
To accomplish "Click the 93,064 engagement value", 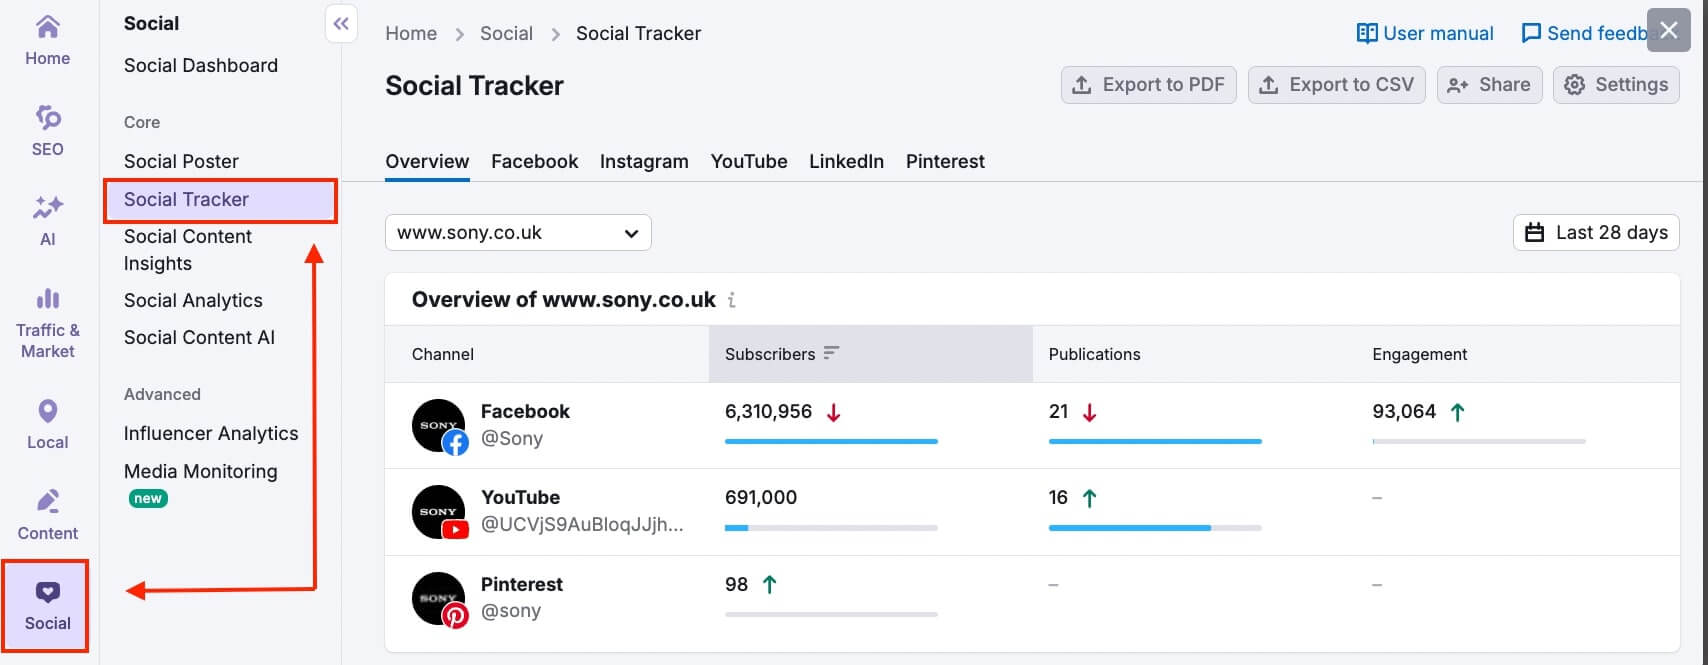I will [x=1404, y=411].
